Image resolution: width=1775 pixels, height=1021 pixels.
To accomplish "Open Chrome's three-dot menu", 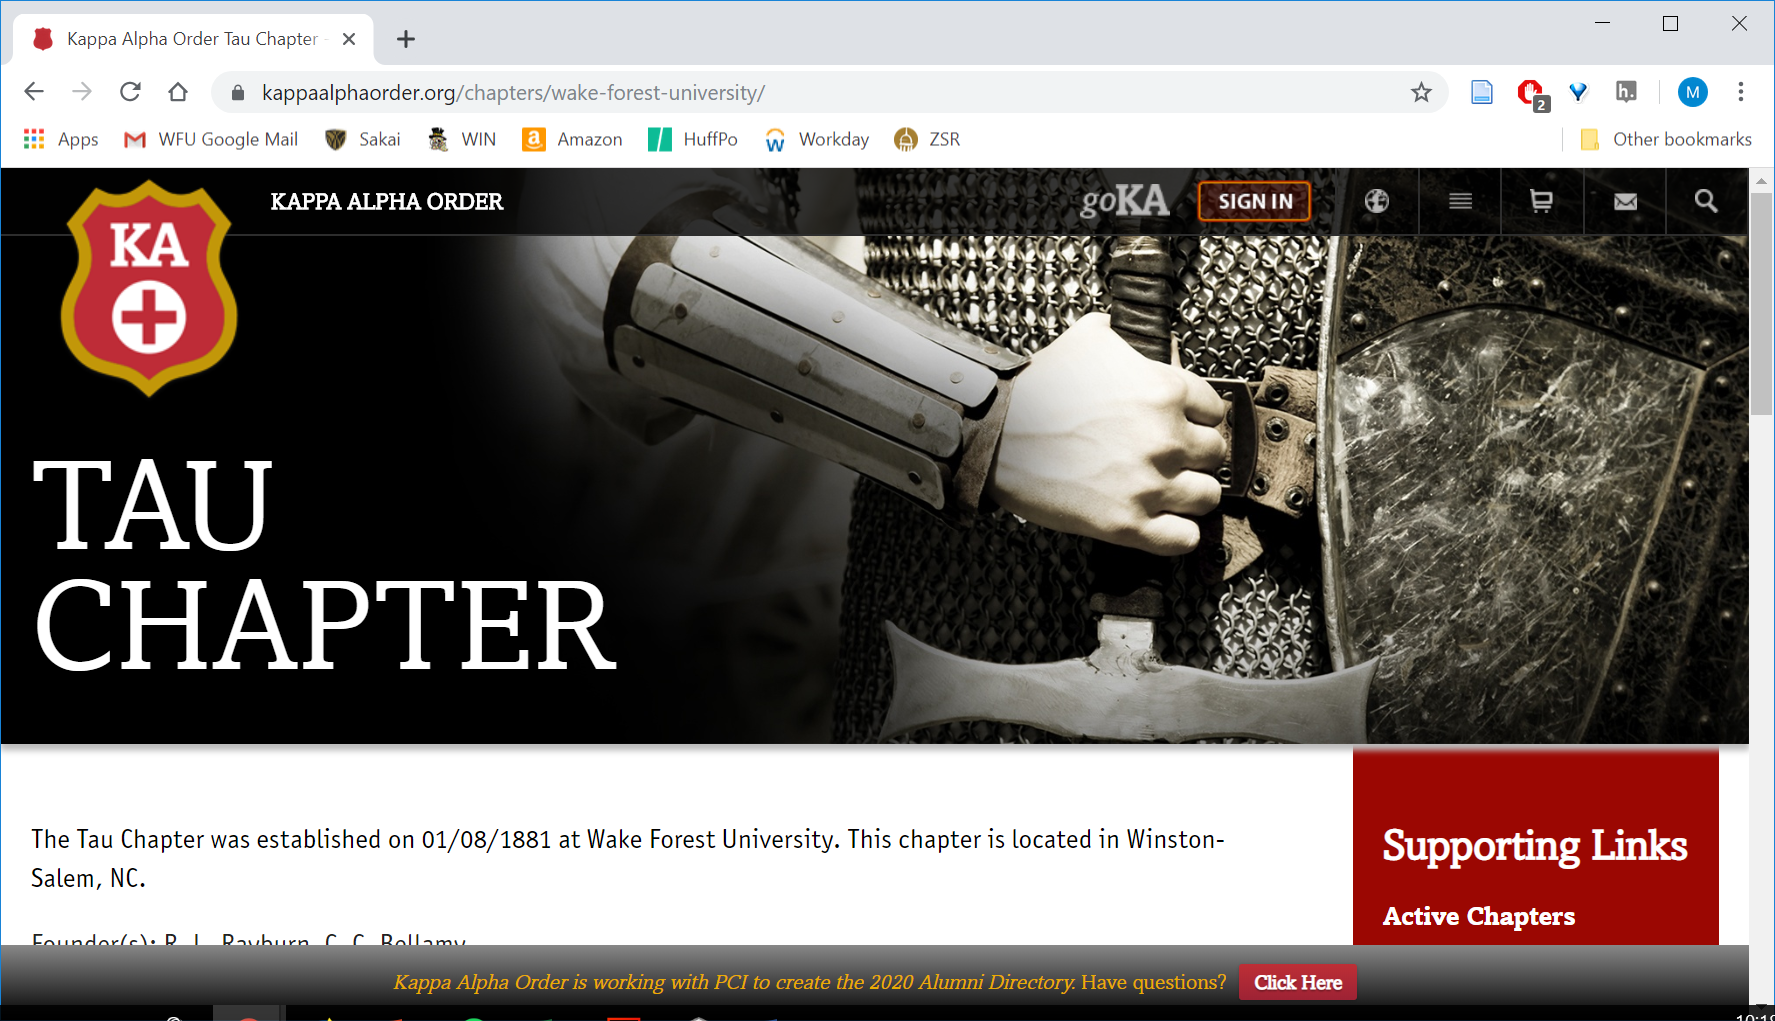I will 1741,92.
